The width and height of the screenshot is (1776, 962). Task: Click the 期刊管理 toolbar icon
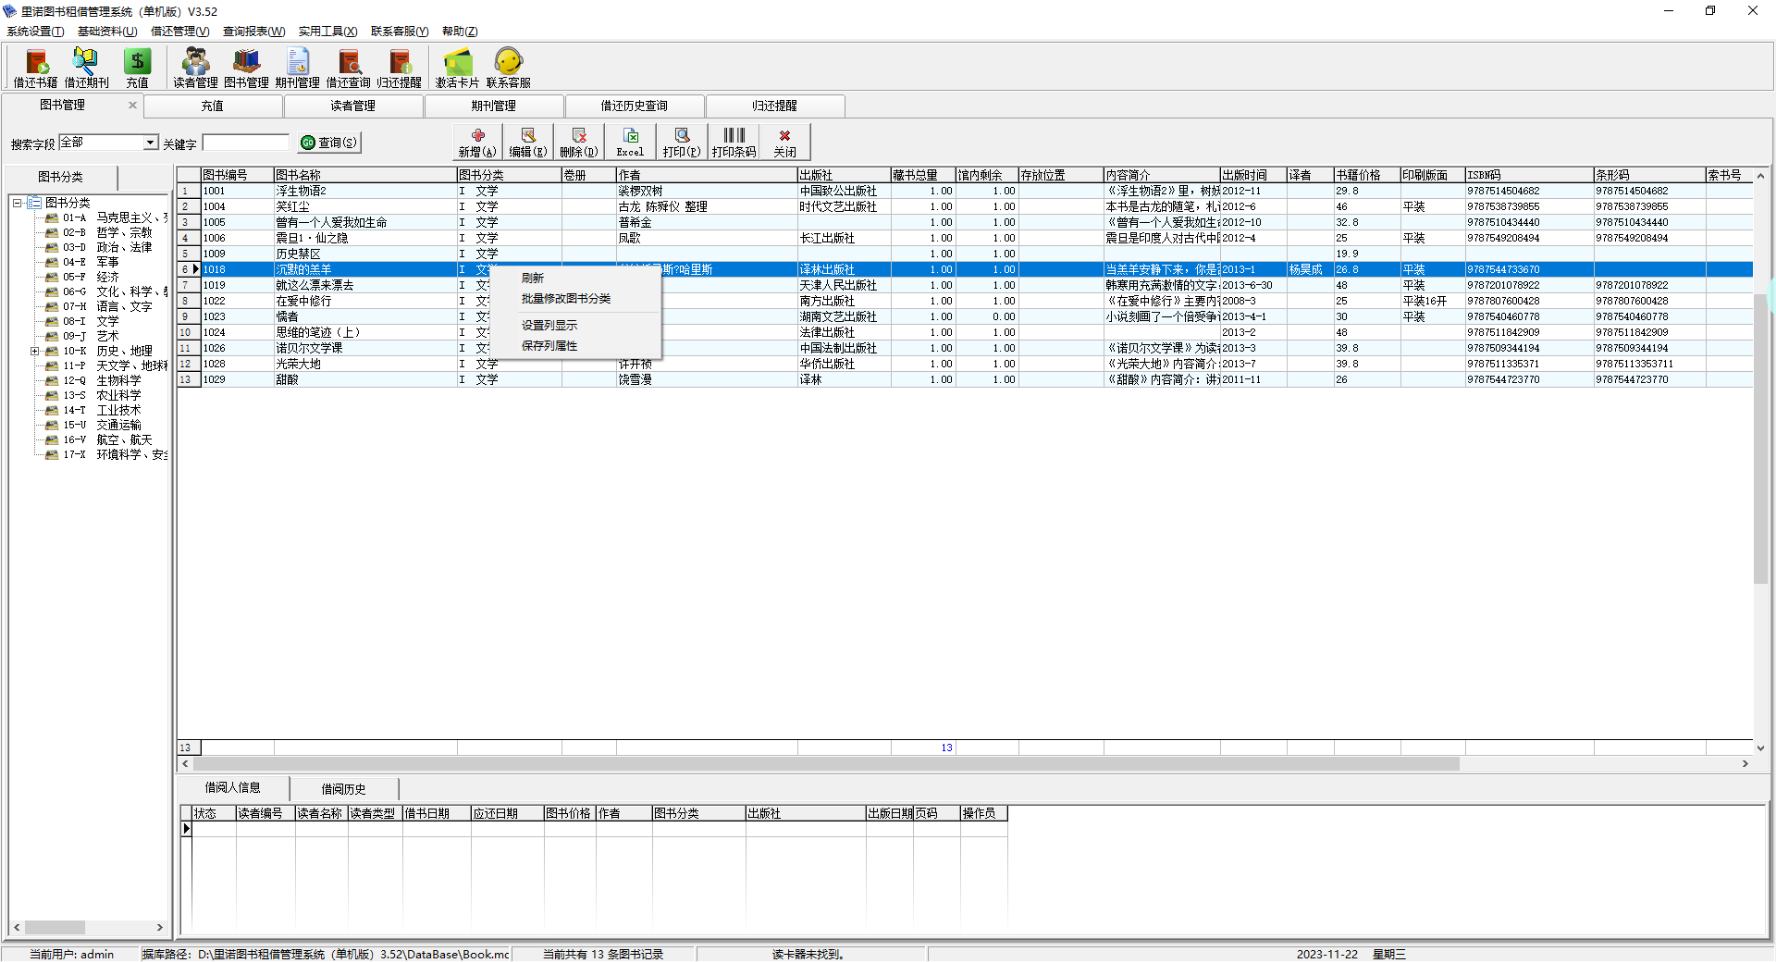click(x=297, y=68)
